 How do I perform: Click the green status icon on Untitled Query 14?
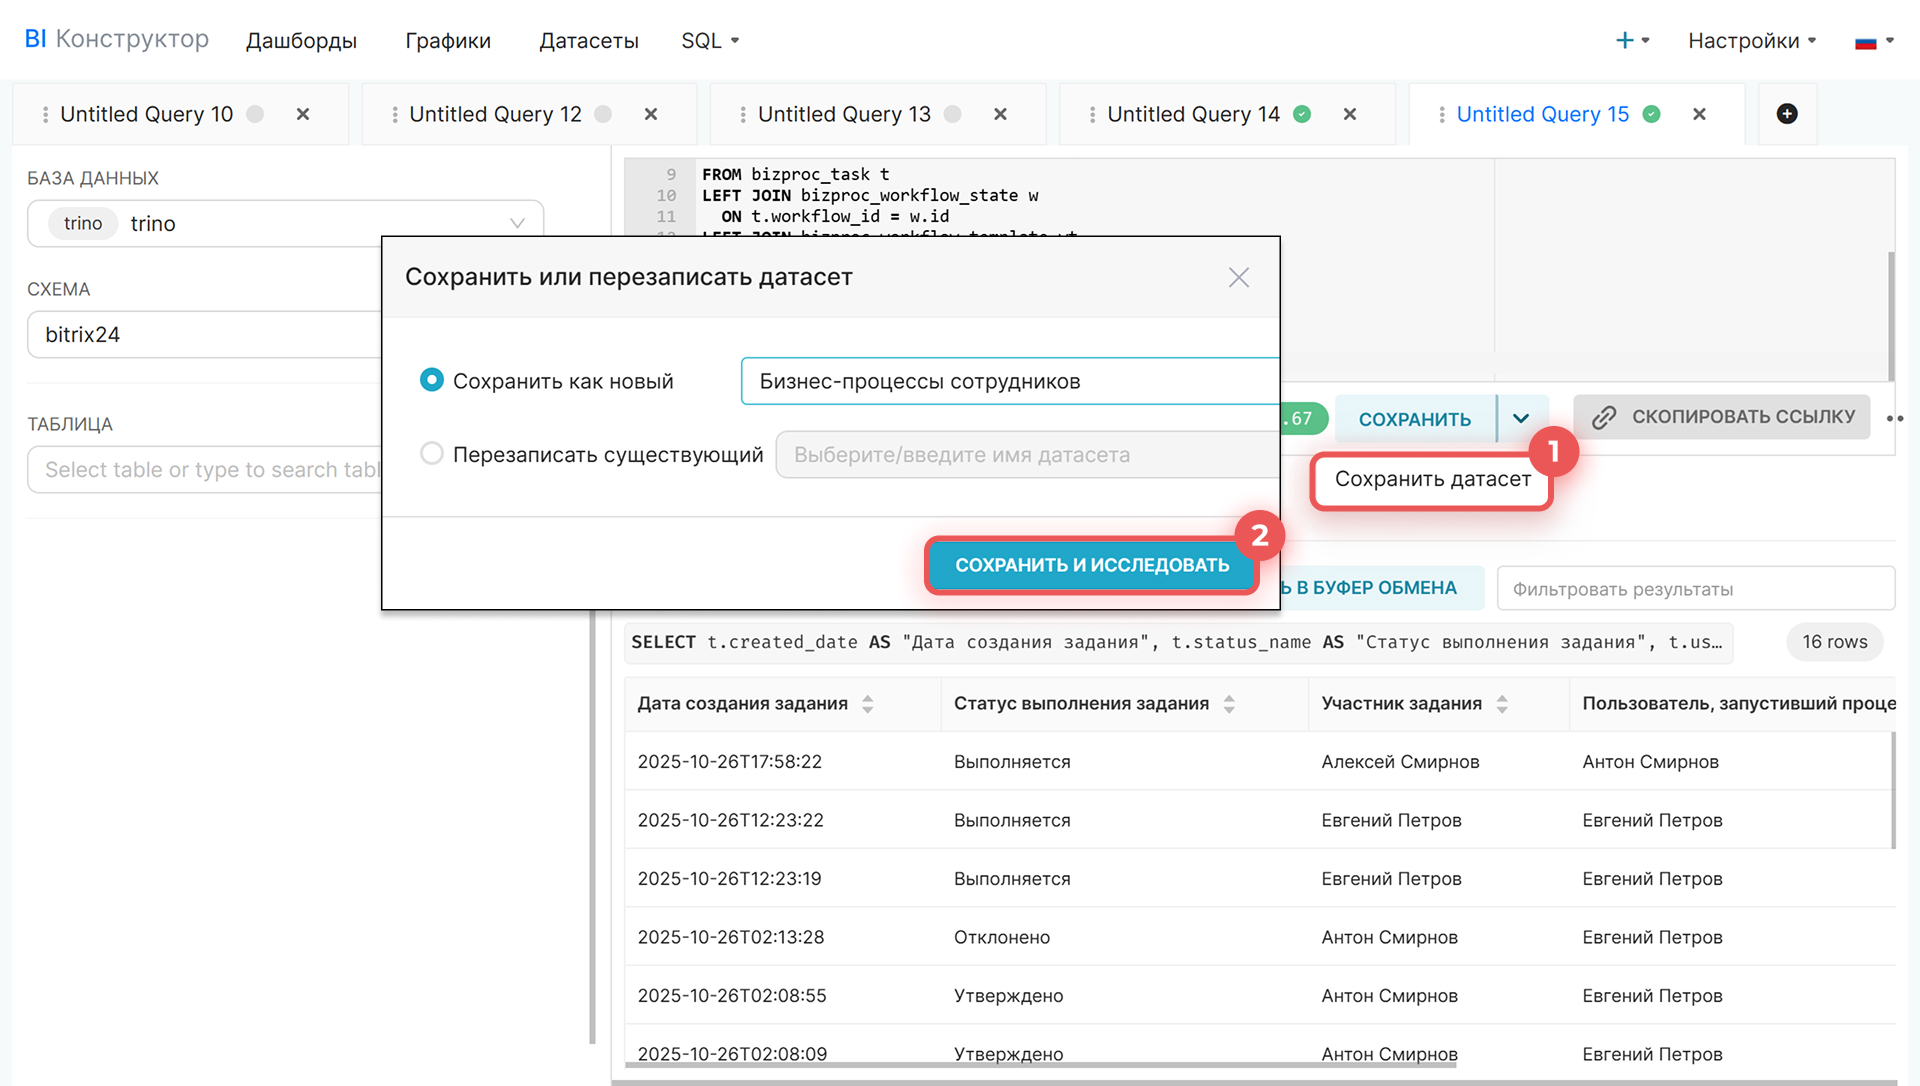click(1302, 114)
